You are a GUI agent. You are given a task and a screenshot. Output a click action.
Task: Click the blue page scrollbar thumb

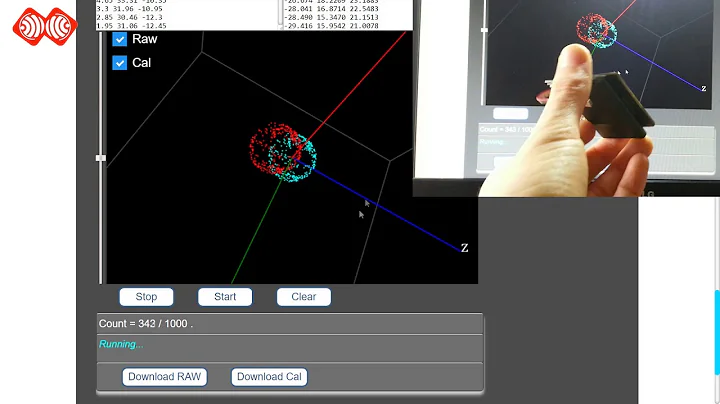tap(717, 333)
